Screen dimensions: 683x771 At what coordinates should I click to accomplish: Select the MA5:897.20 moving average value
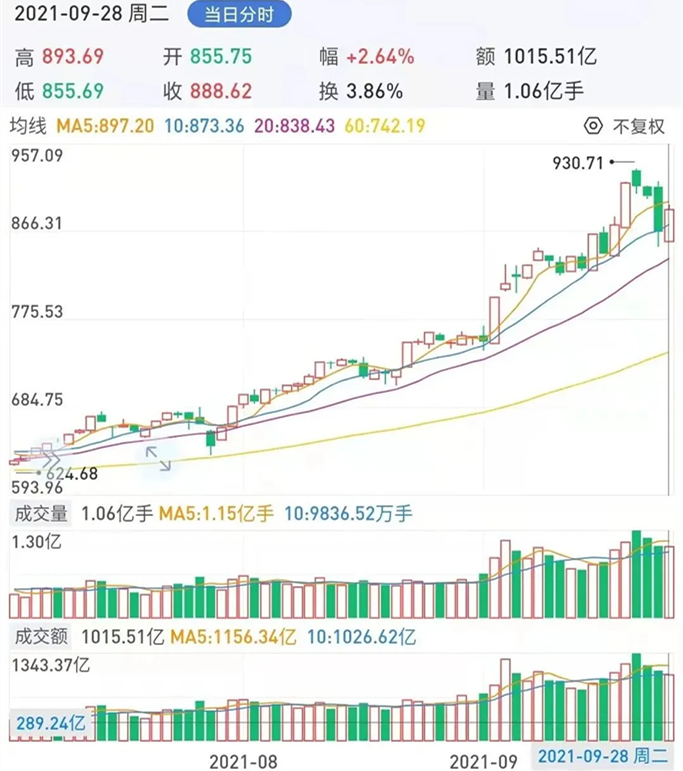[x=105, y=126]
